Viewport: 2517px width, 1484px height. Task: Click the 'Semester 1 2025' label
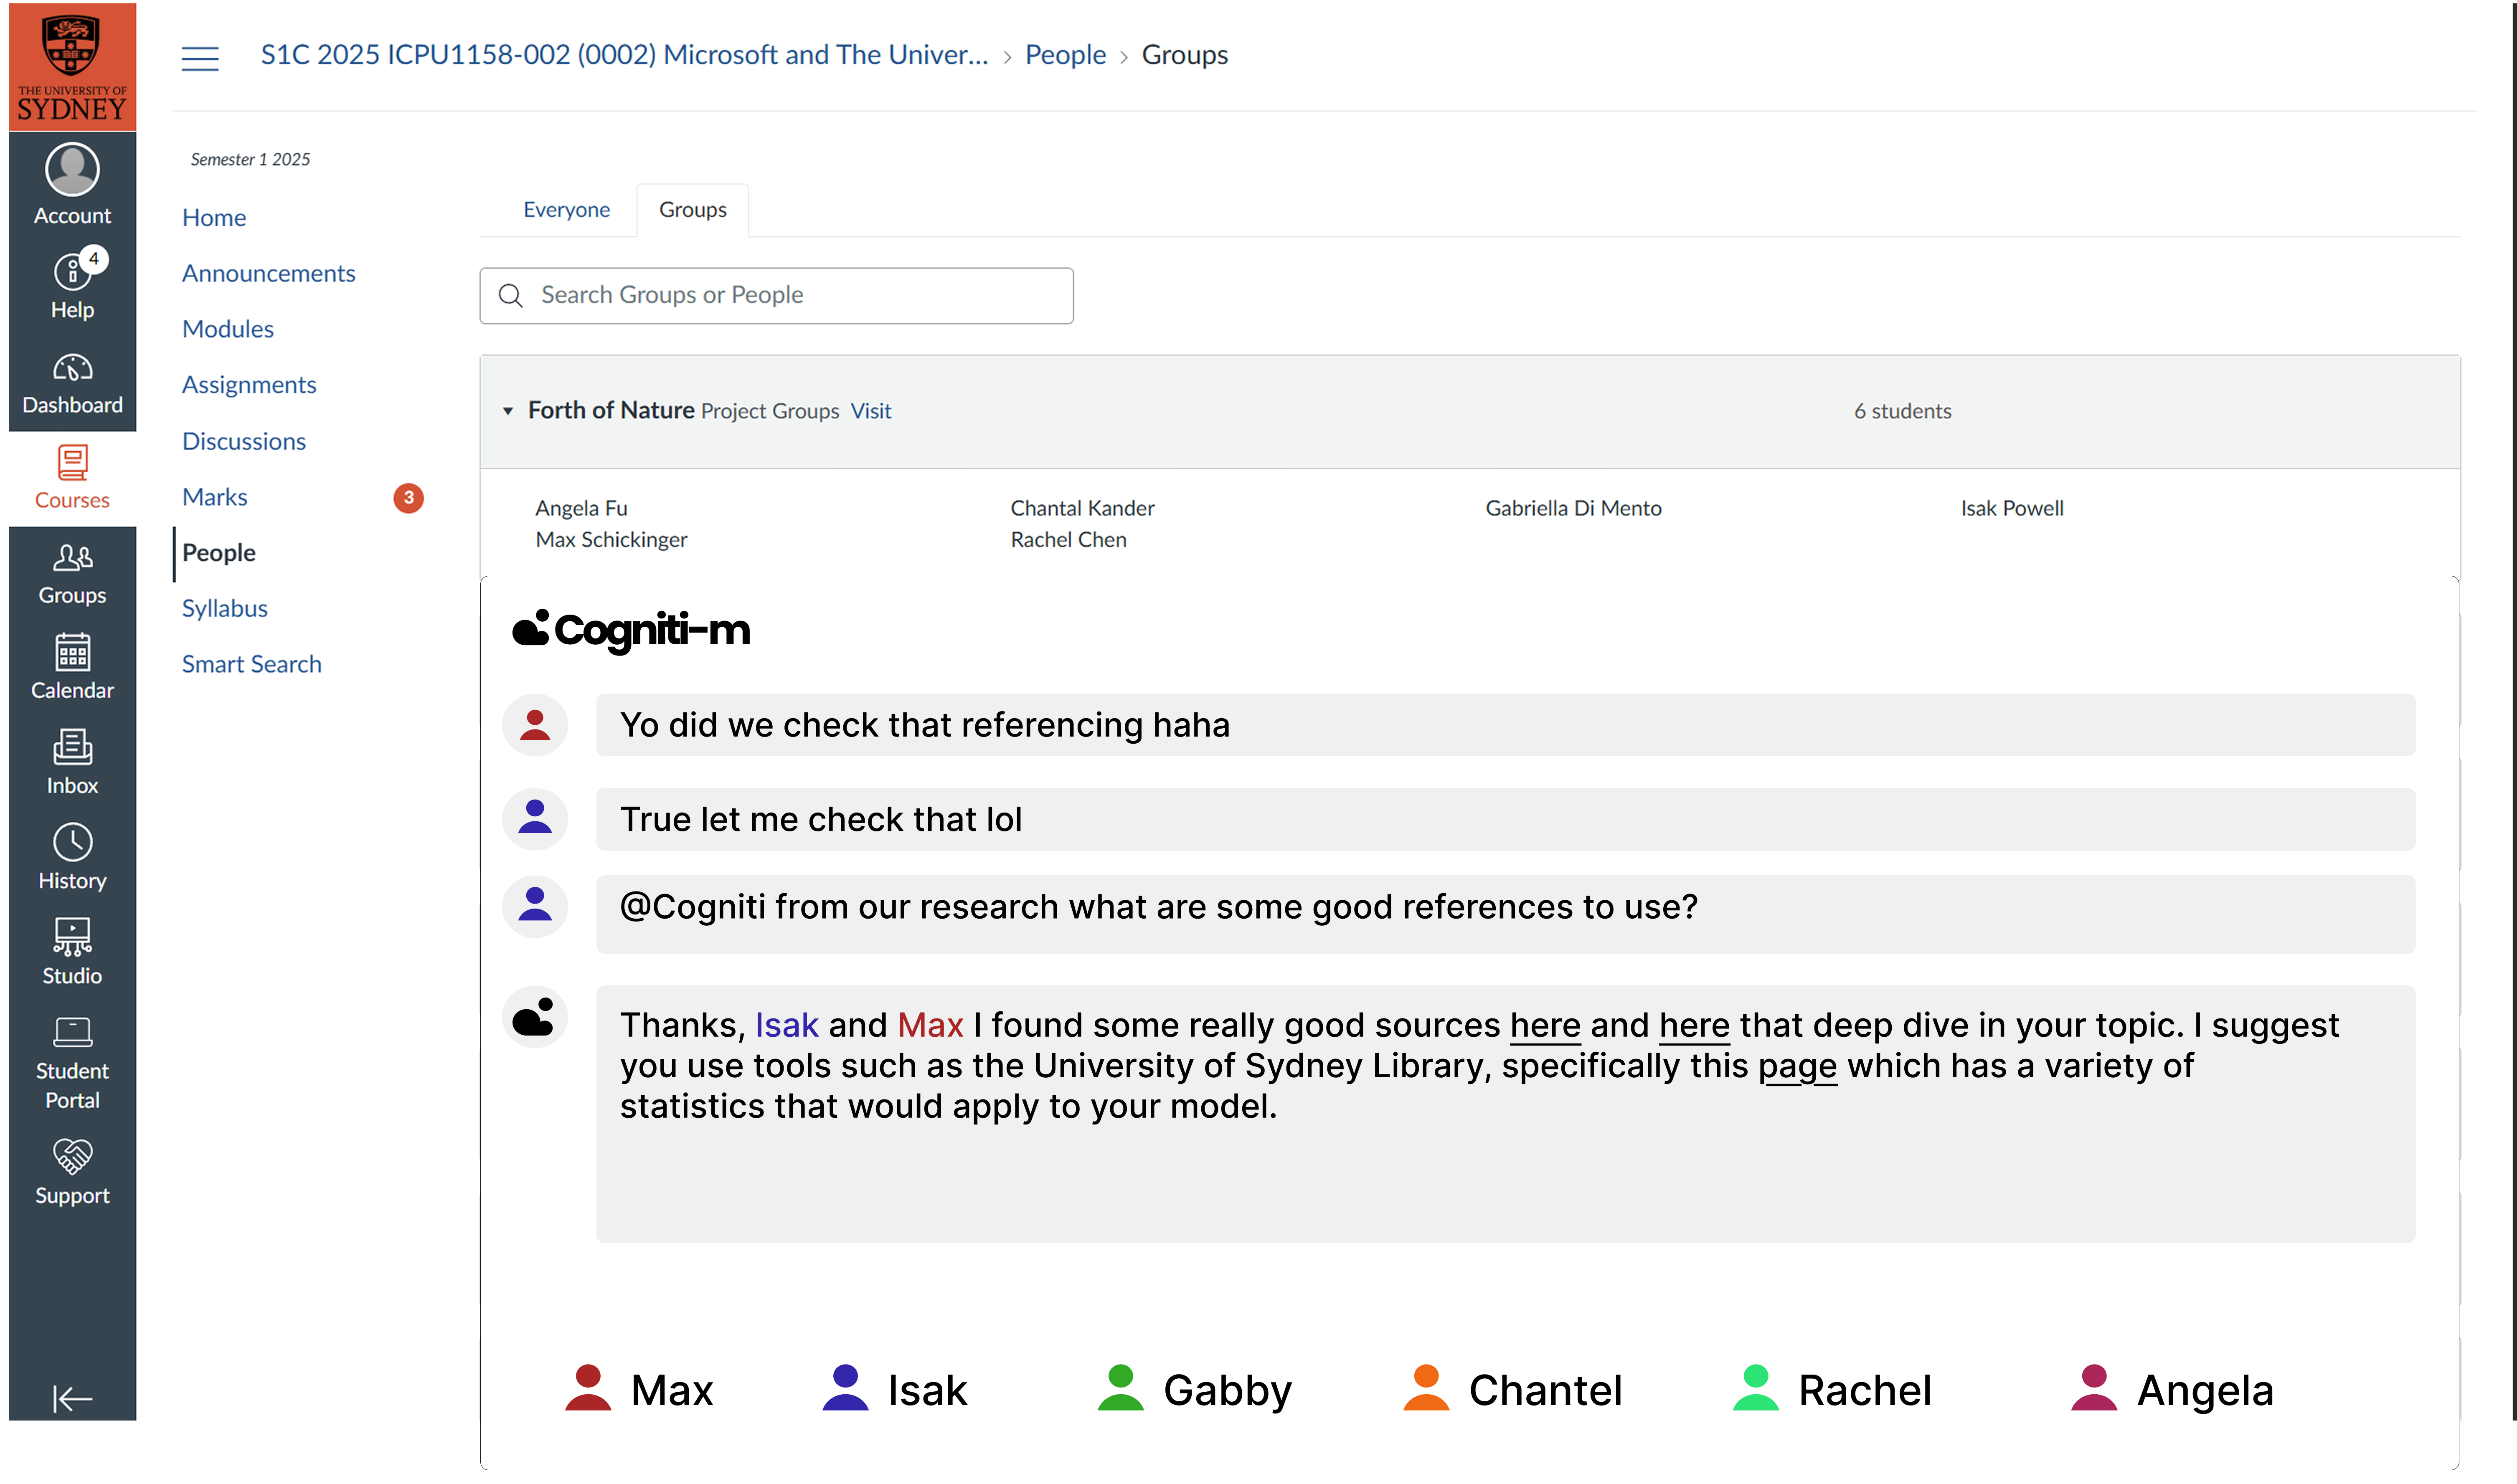[250, 160]
